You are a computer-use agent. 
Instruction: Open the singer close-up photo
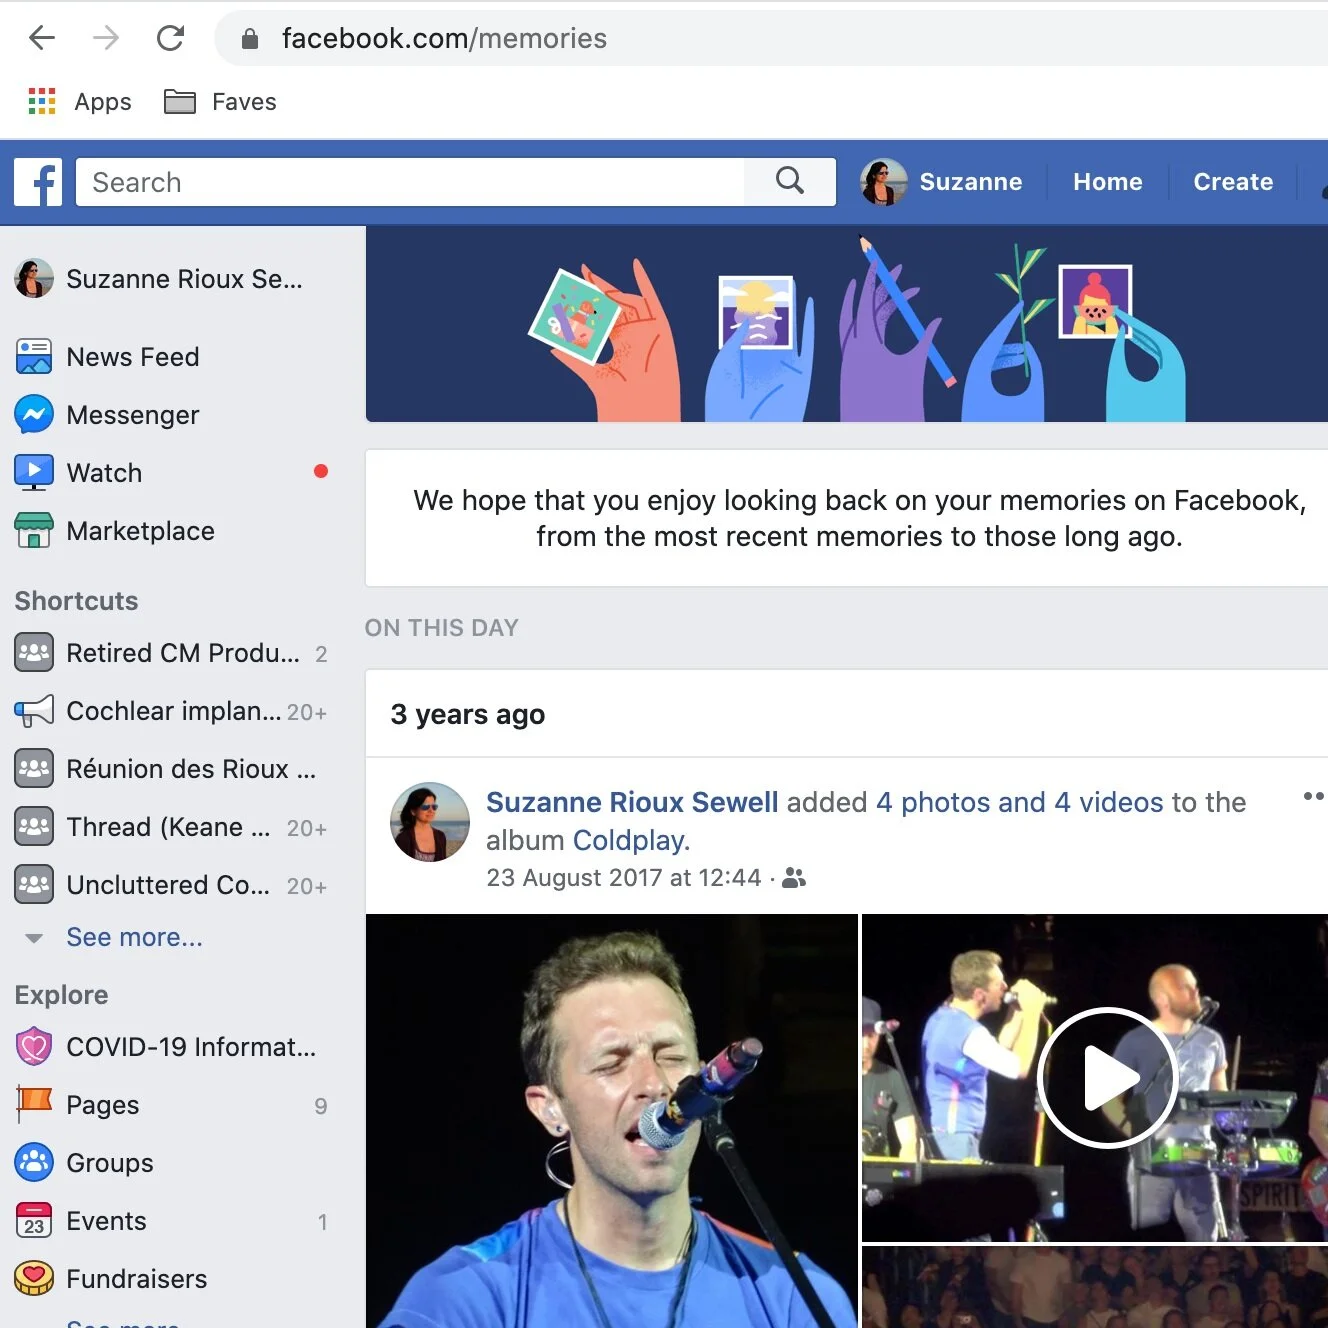coord(611,1121)
